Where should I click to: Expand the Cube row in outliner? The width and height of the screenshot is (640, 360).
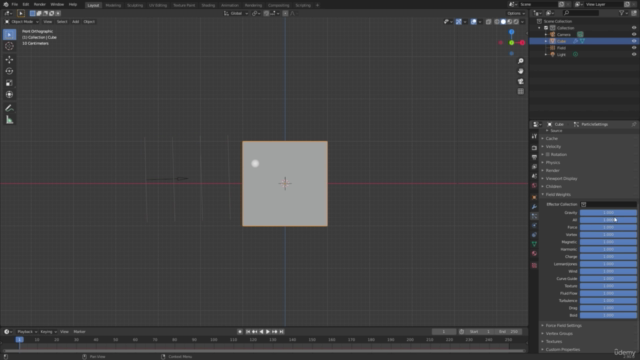pos(546,41)
